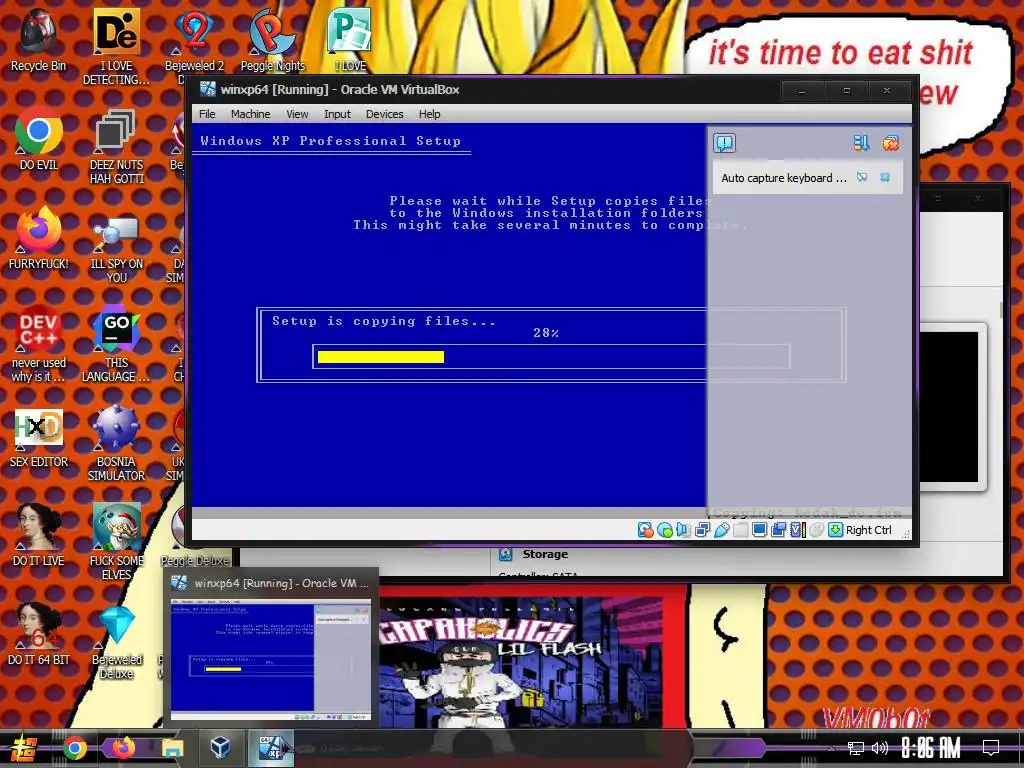The image size is (1024, 768).
Task: Select the DO IT LIVE shortcut
Action: [x=39, y=536]
